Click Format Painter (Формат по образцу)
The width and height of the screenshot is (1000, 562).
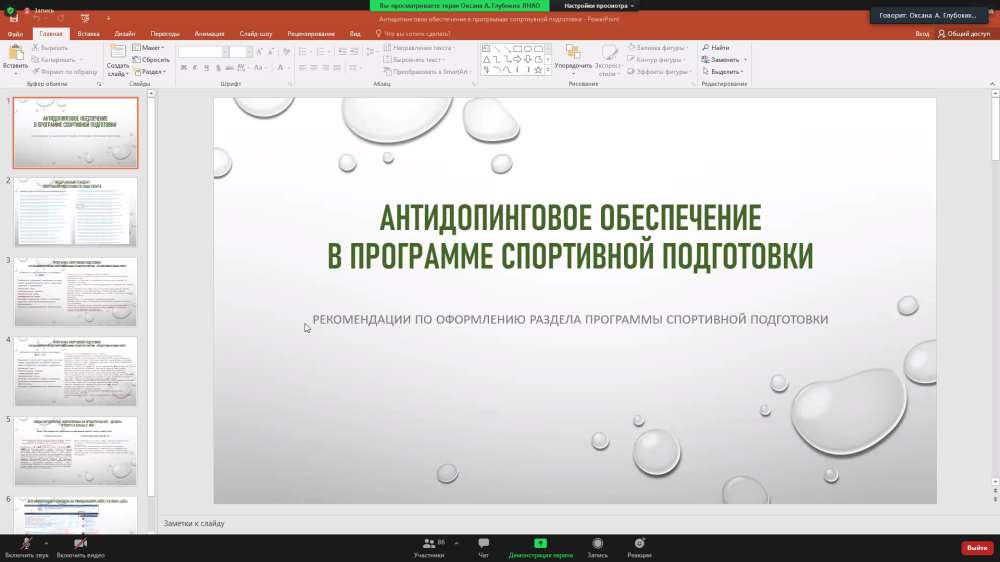[65, 71]
